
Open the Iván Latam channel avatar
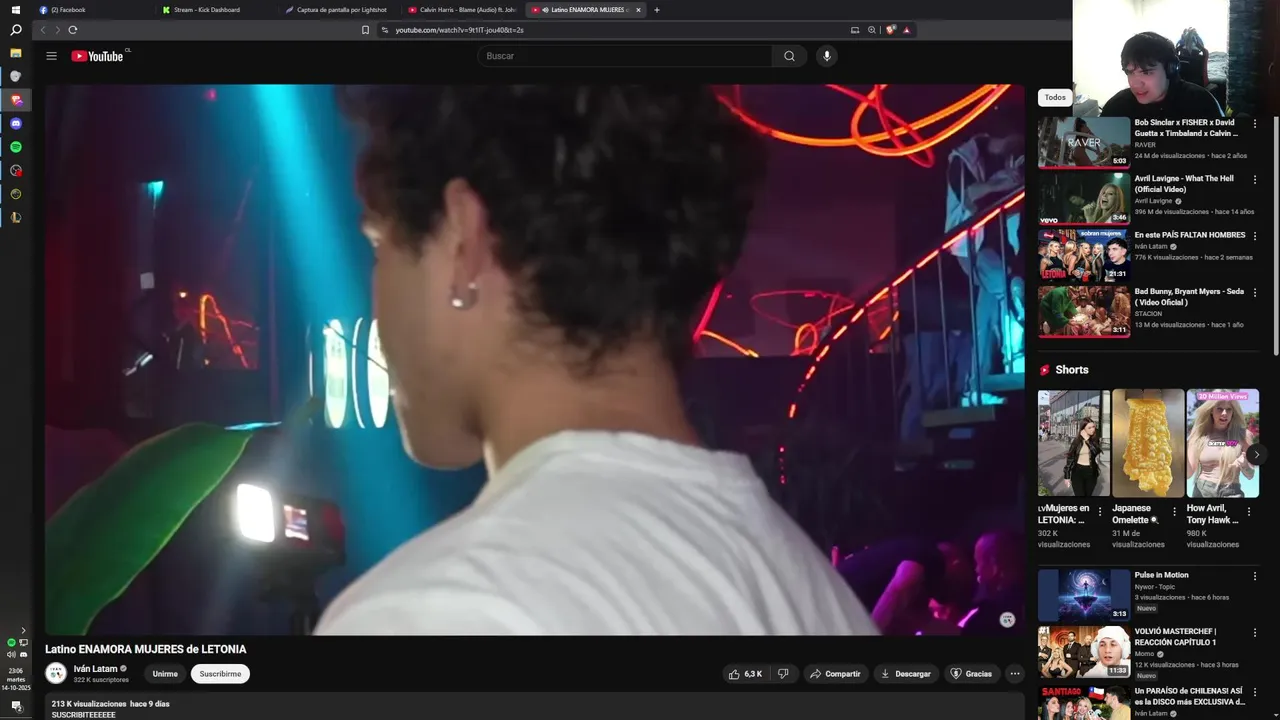pyautogui.click(x=56, y=674)
